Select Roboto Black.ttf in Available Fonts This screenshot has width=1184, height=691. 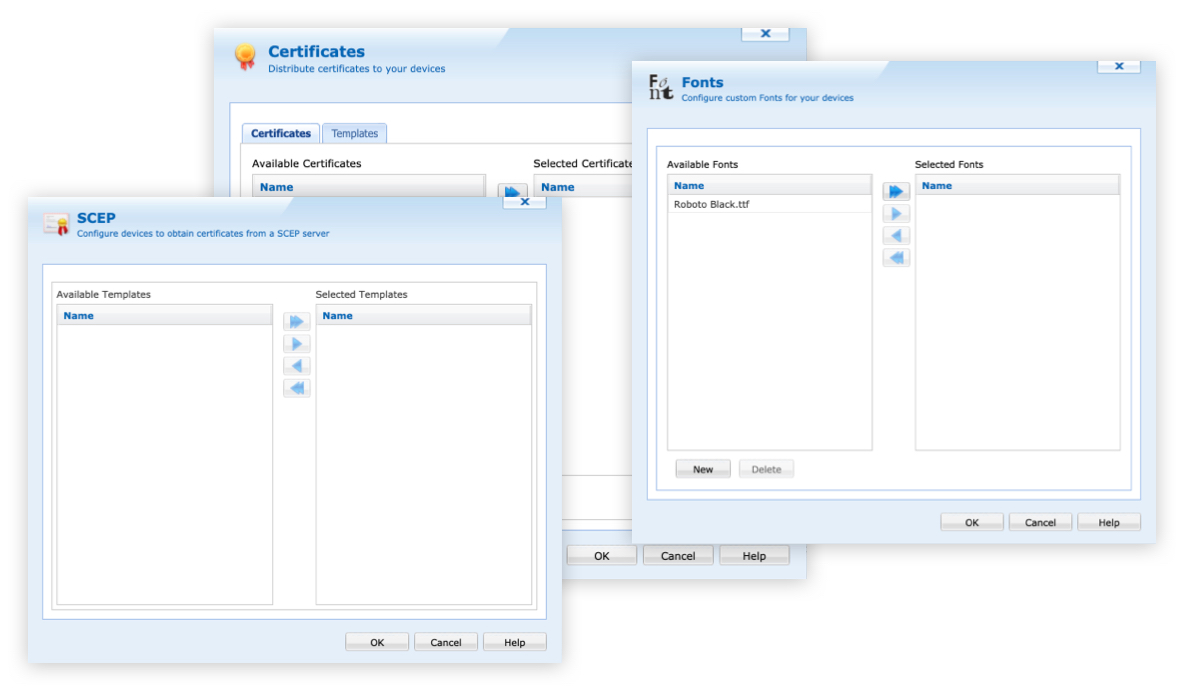click(711, 204)
